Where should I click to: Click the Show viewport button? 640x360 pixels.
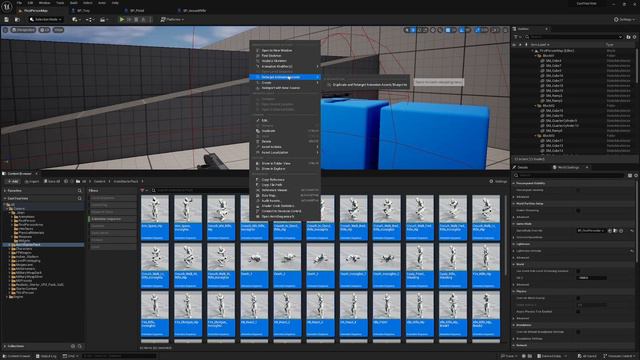(x=59, y=30)
